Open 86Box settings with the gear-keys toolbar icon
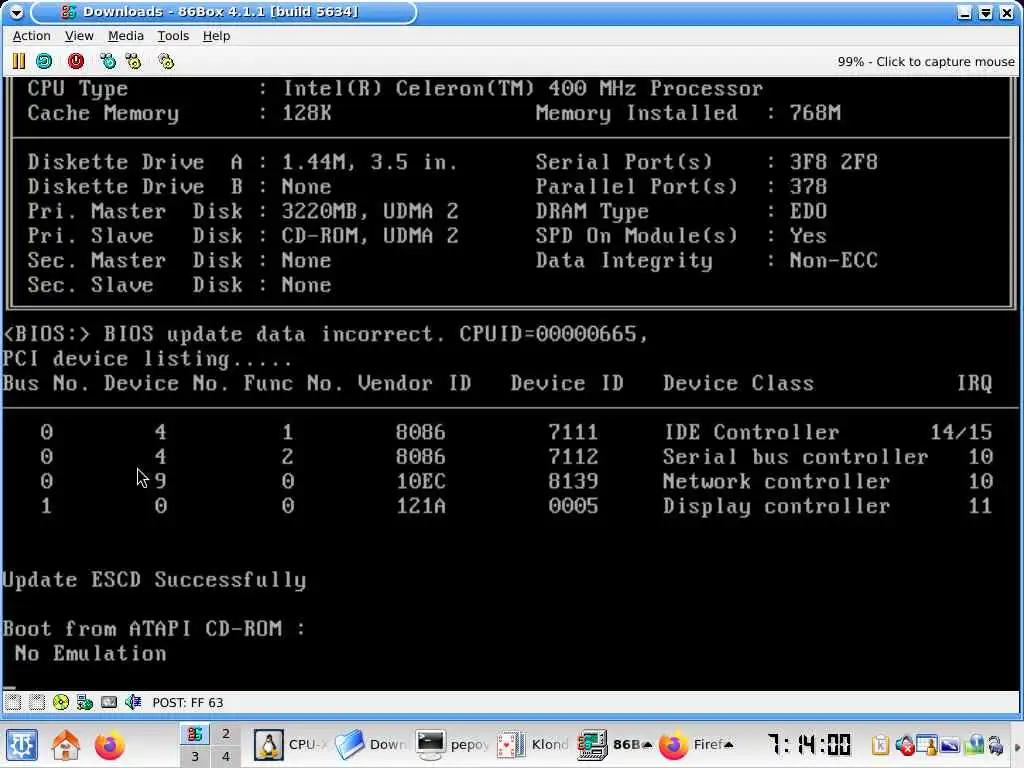This screenshot has width=1024, height=768. pos(166,61)
